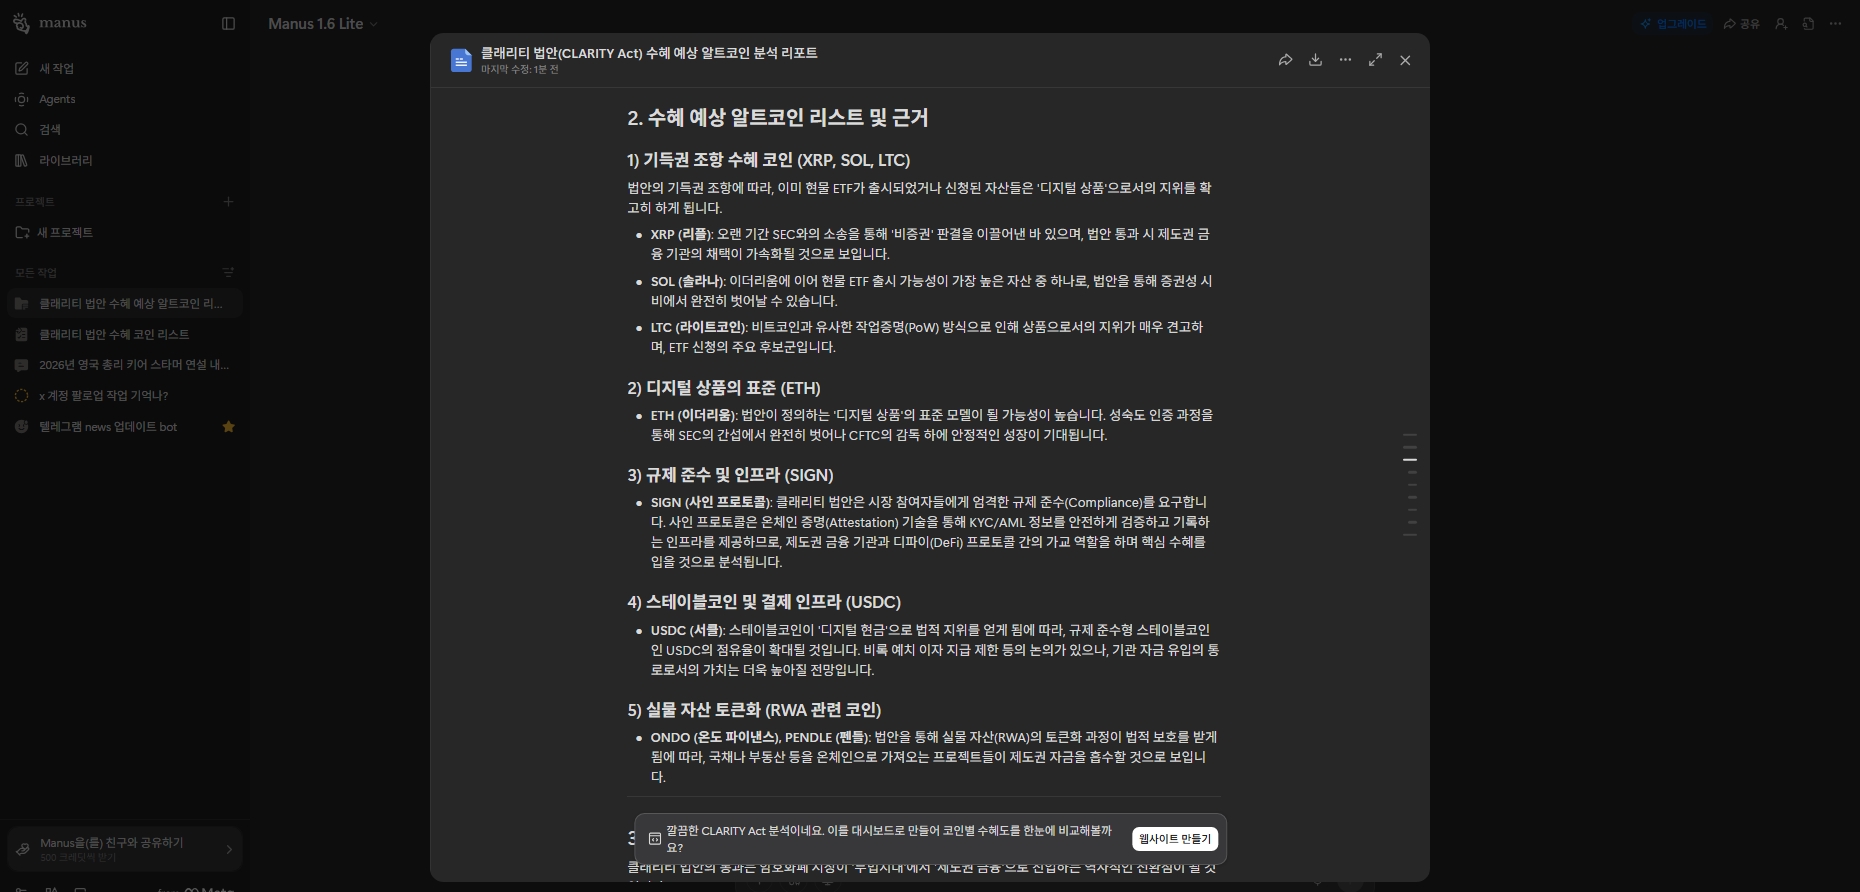Click the 업그레이드 upgrade button

coord(1673,24)
